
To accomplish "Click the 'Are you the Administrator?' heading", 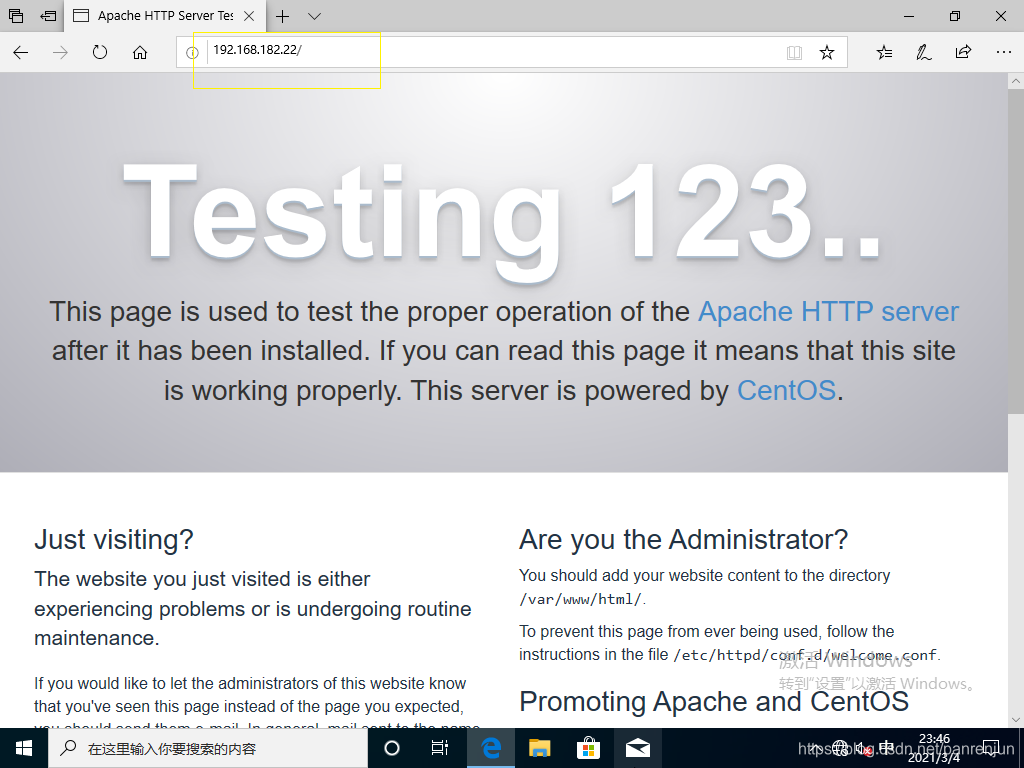I will tap(683, 539).
